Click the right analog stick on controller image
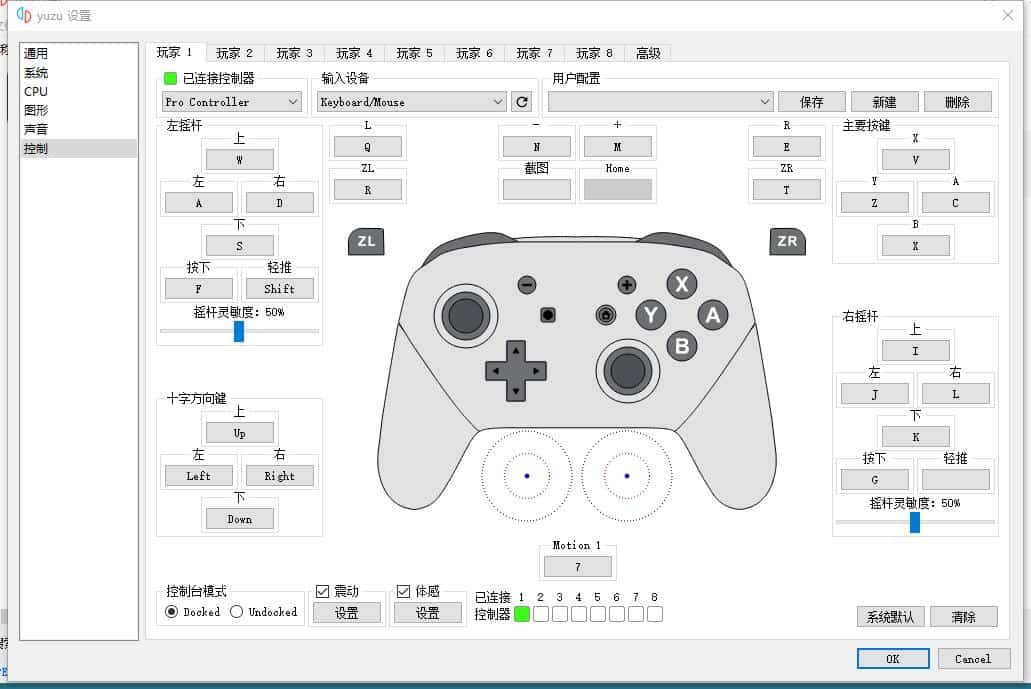This screenshot has width=1031, height=689. [628, 370]
